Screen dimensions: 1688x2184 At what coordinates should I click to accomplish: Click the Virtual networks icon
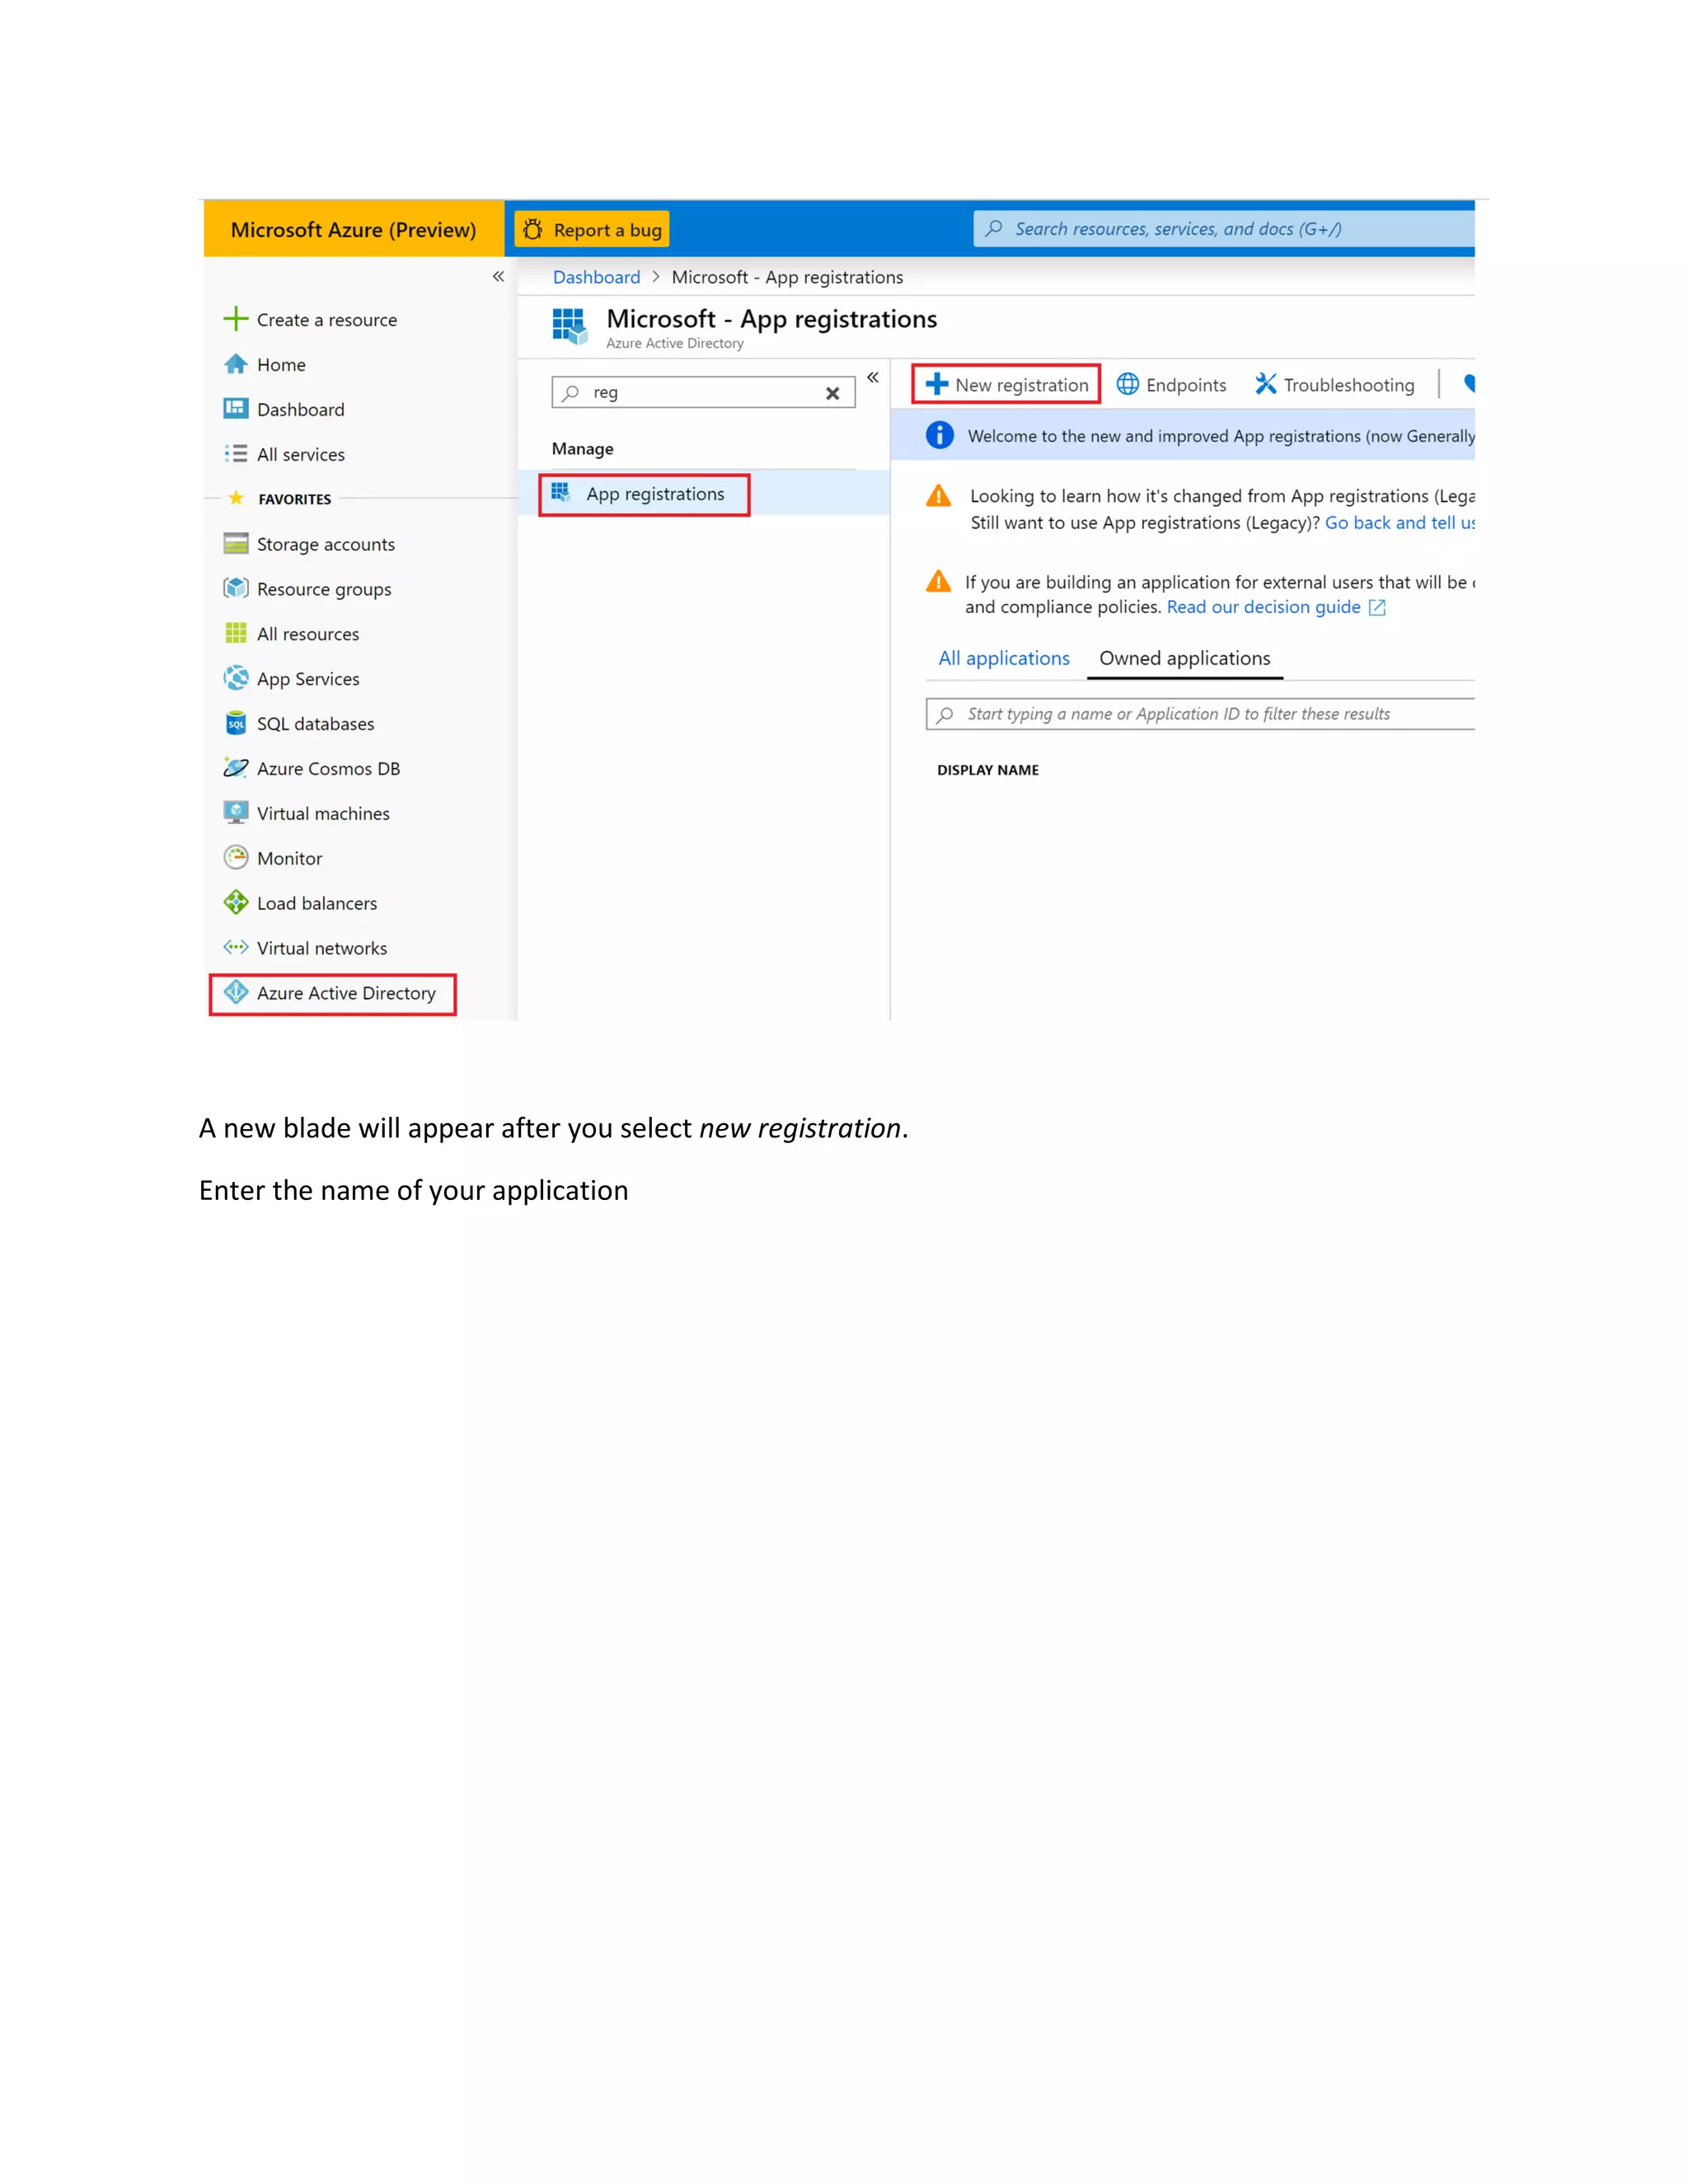click(235, 947)
